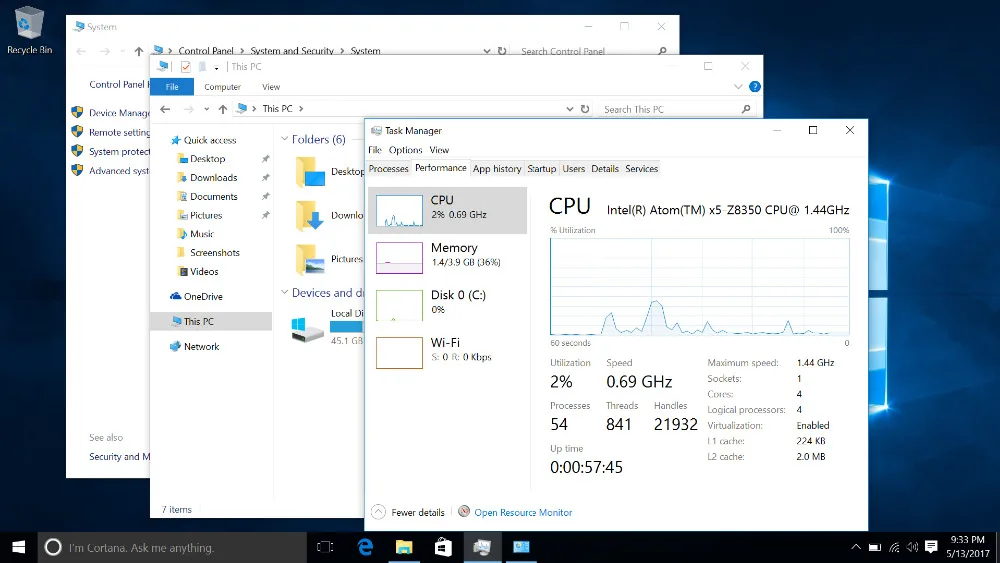This screenshot has width=1000, height=563.
Task: Select Network in navigation pane
Action: 195,346
